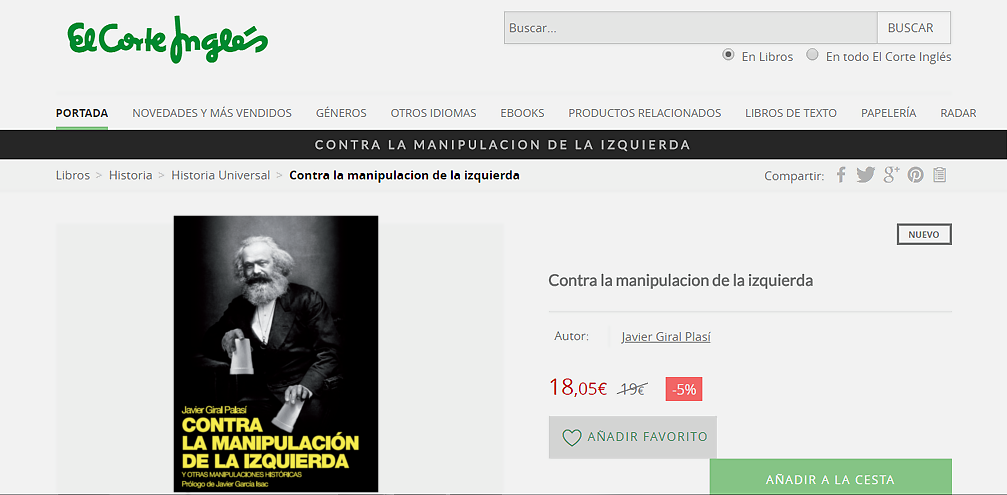Click the BUSCAR search button

(x=913, y=28)
